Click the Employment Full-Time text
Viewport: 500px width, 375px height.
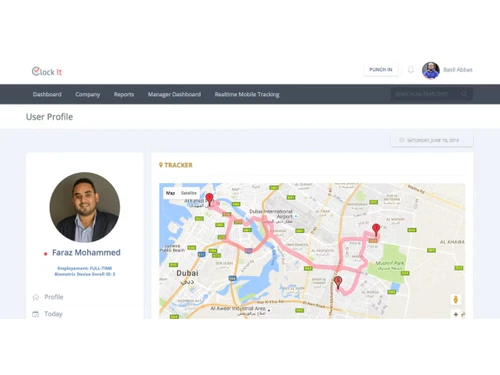[x=85, y=268]
